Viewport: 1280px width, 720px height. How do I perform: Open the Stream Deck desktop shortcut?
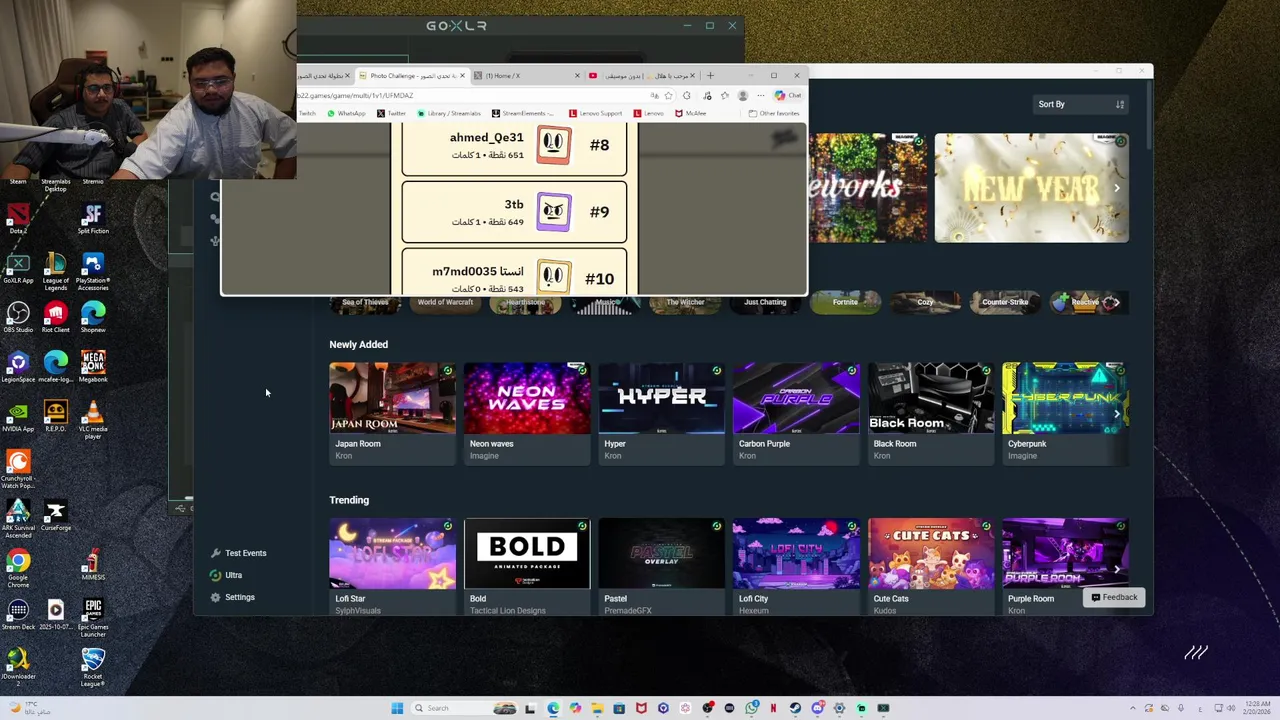click(18, 615)
